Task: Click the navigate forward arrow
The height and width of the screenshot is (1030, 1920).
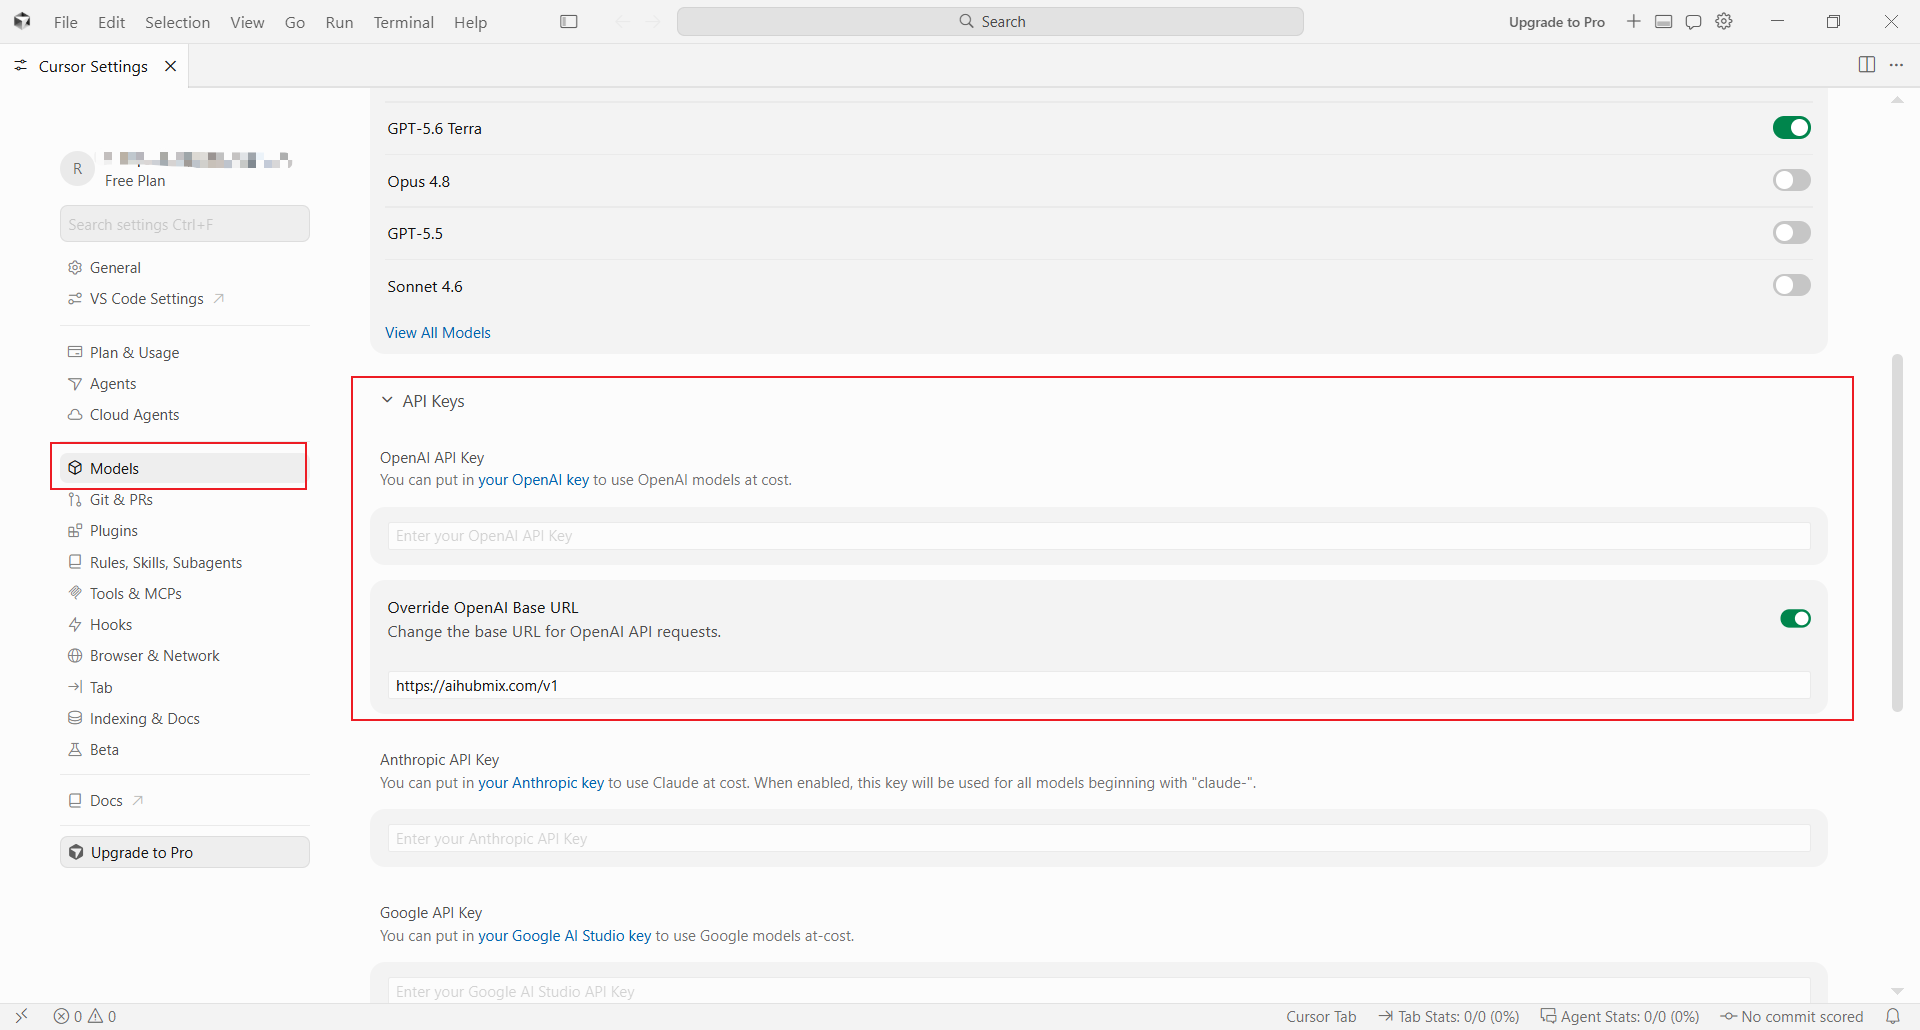Action: point(653,22)
